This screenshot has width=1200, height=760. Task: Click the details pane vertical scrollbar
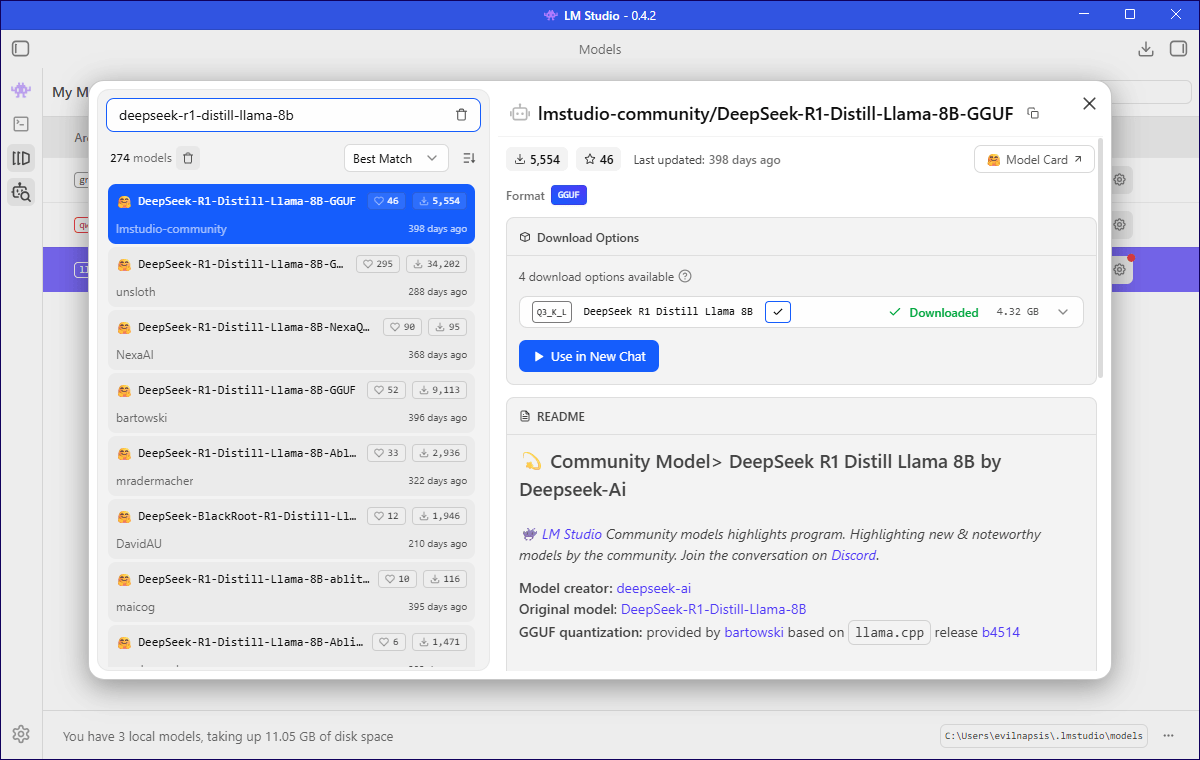[1101, 258]
